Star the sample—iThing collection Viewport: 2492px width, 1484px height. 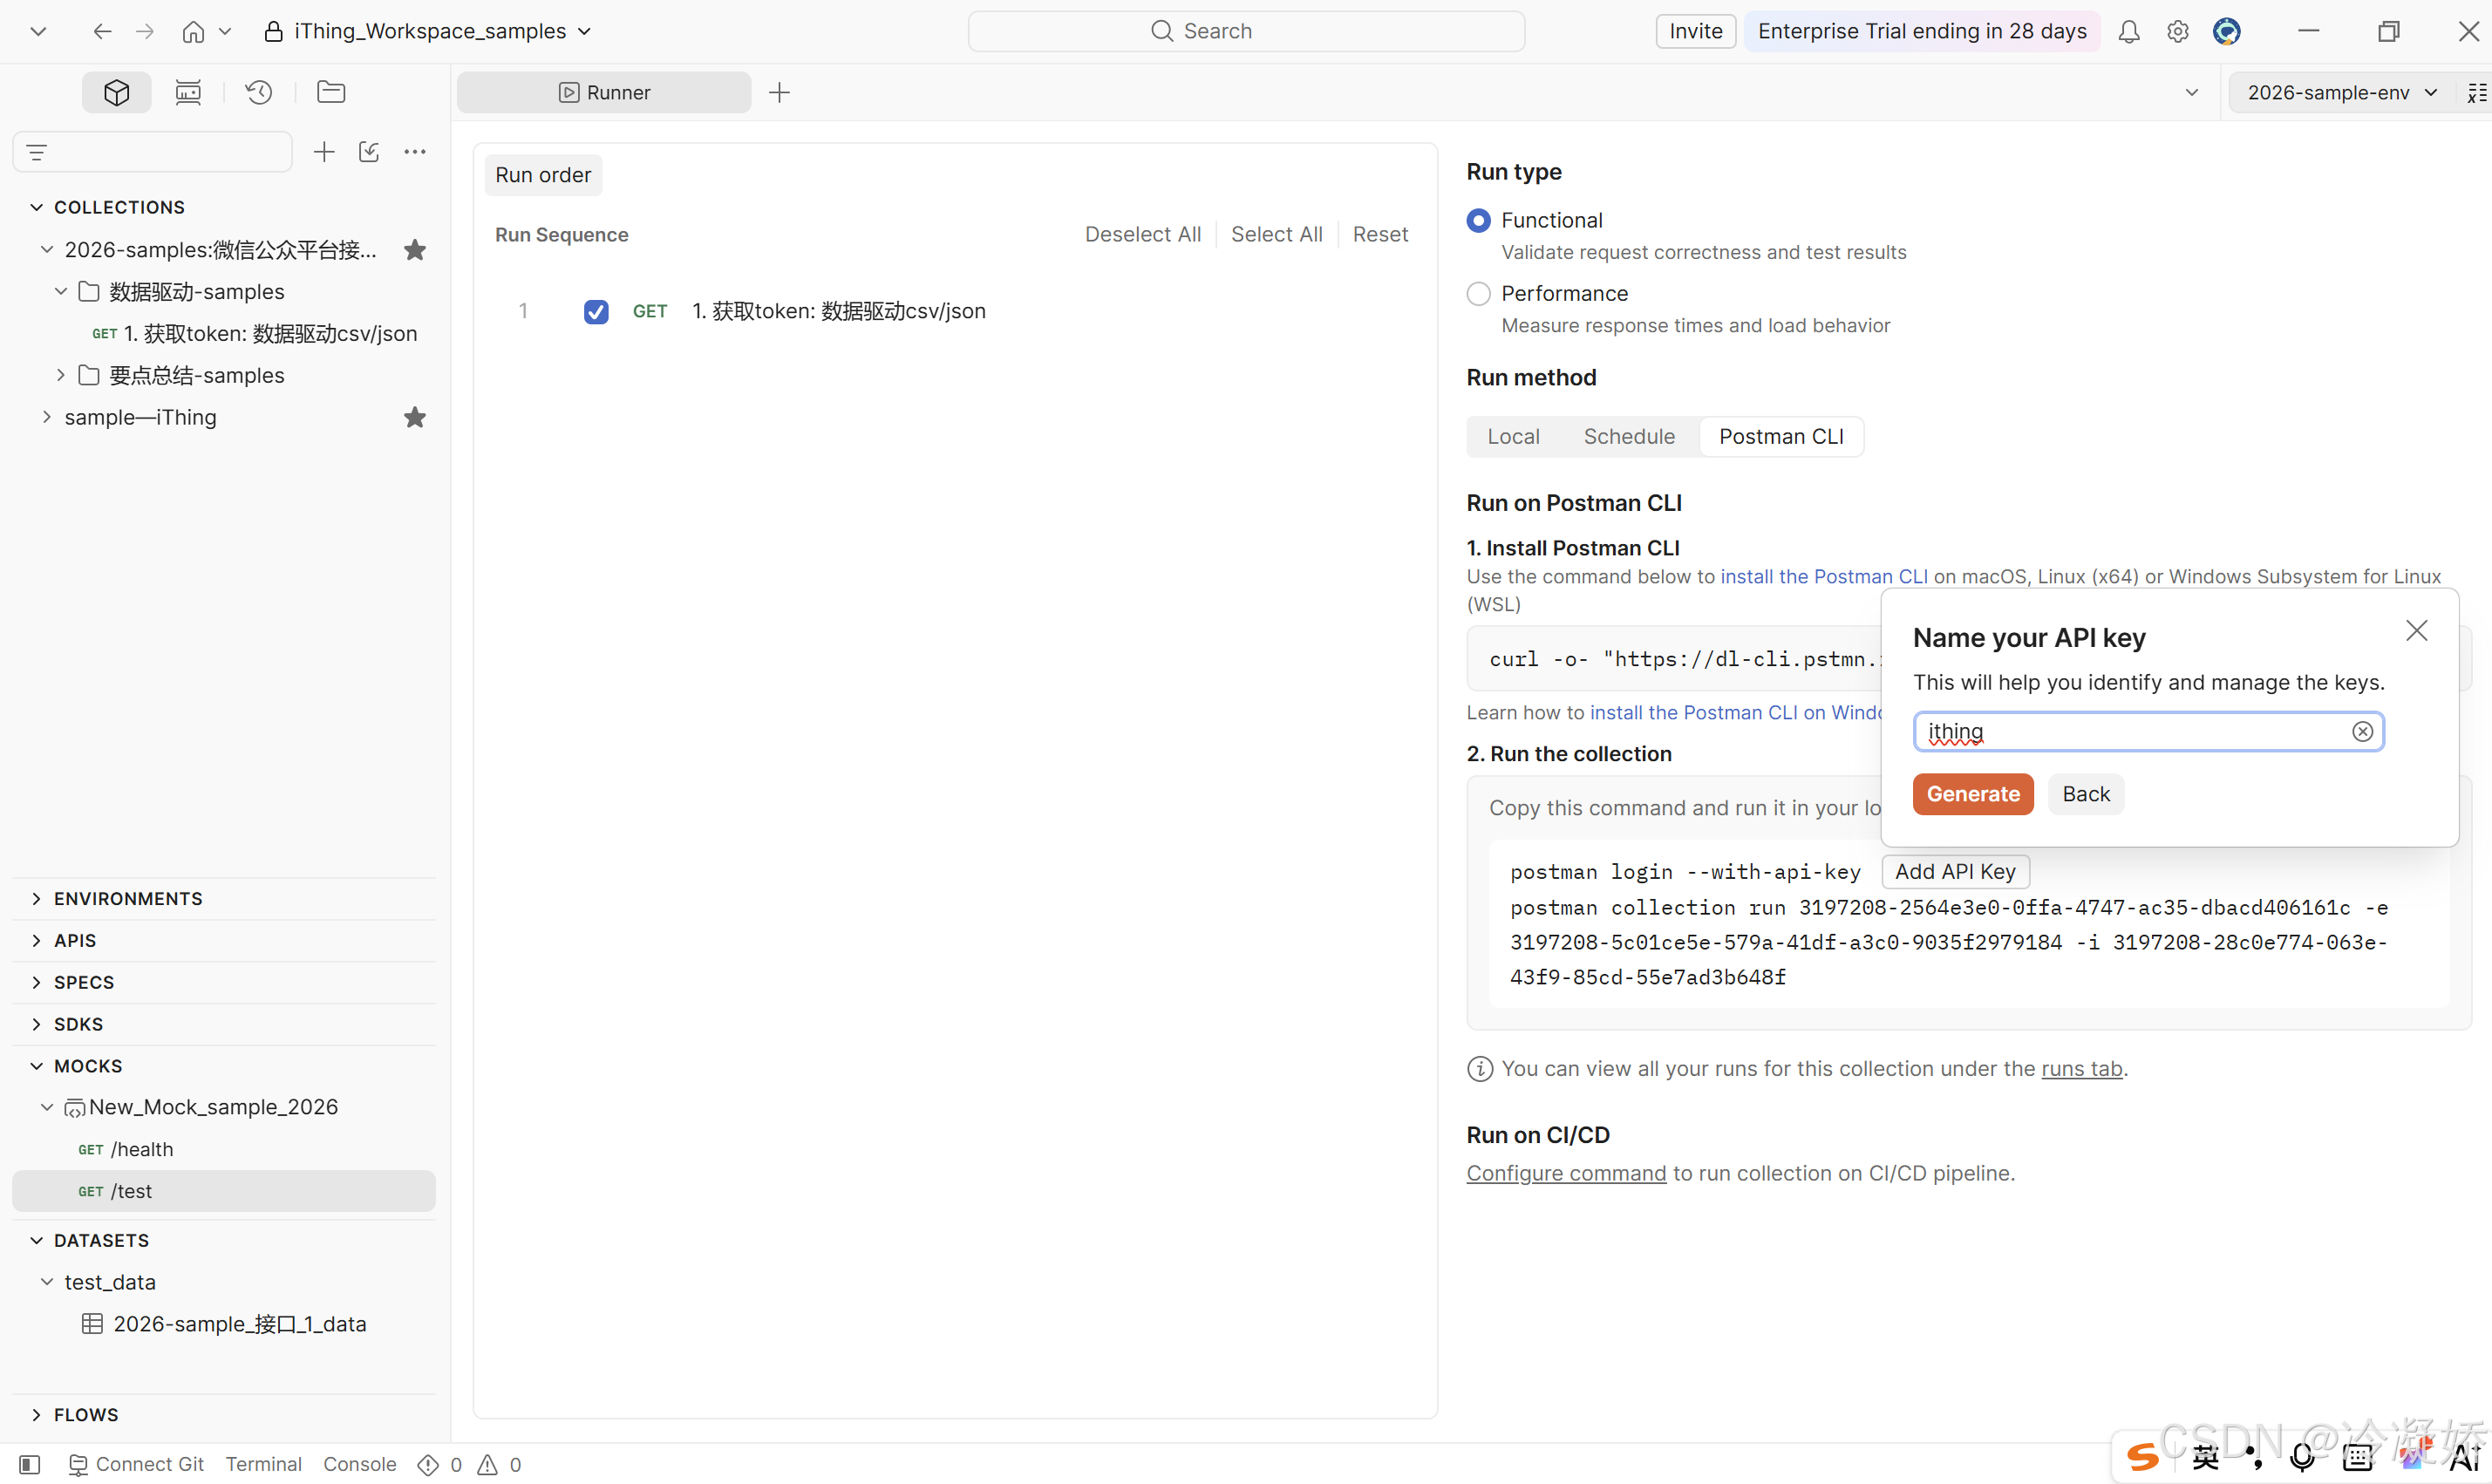point(415,417)
